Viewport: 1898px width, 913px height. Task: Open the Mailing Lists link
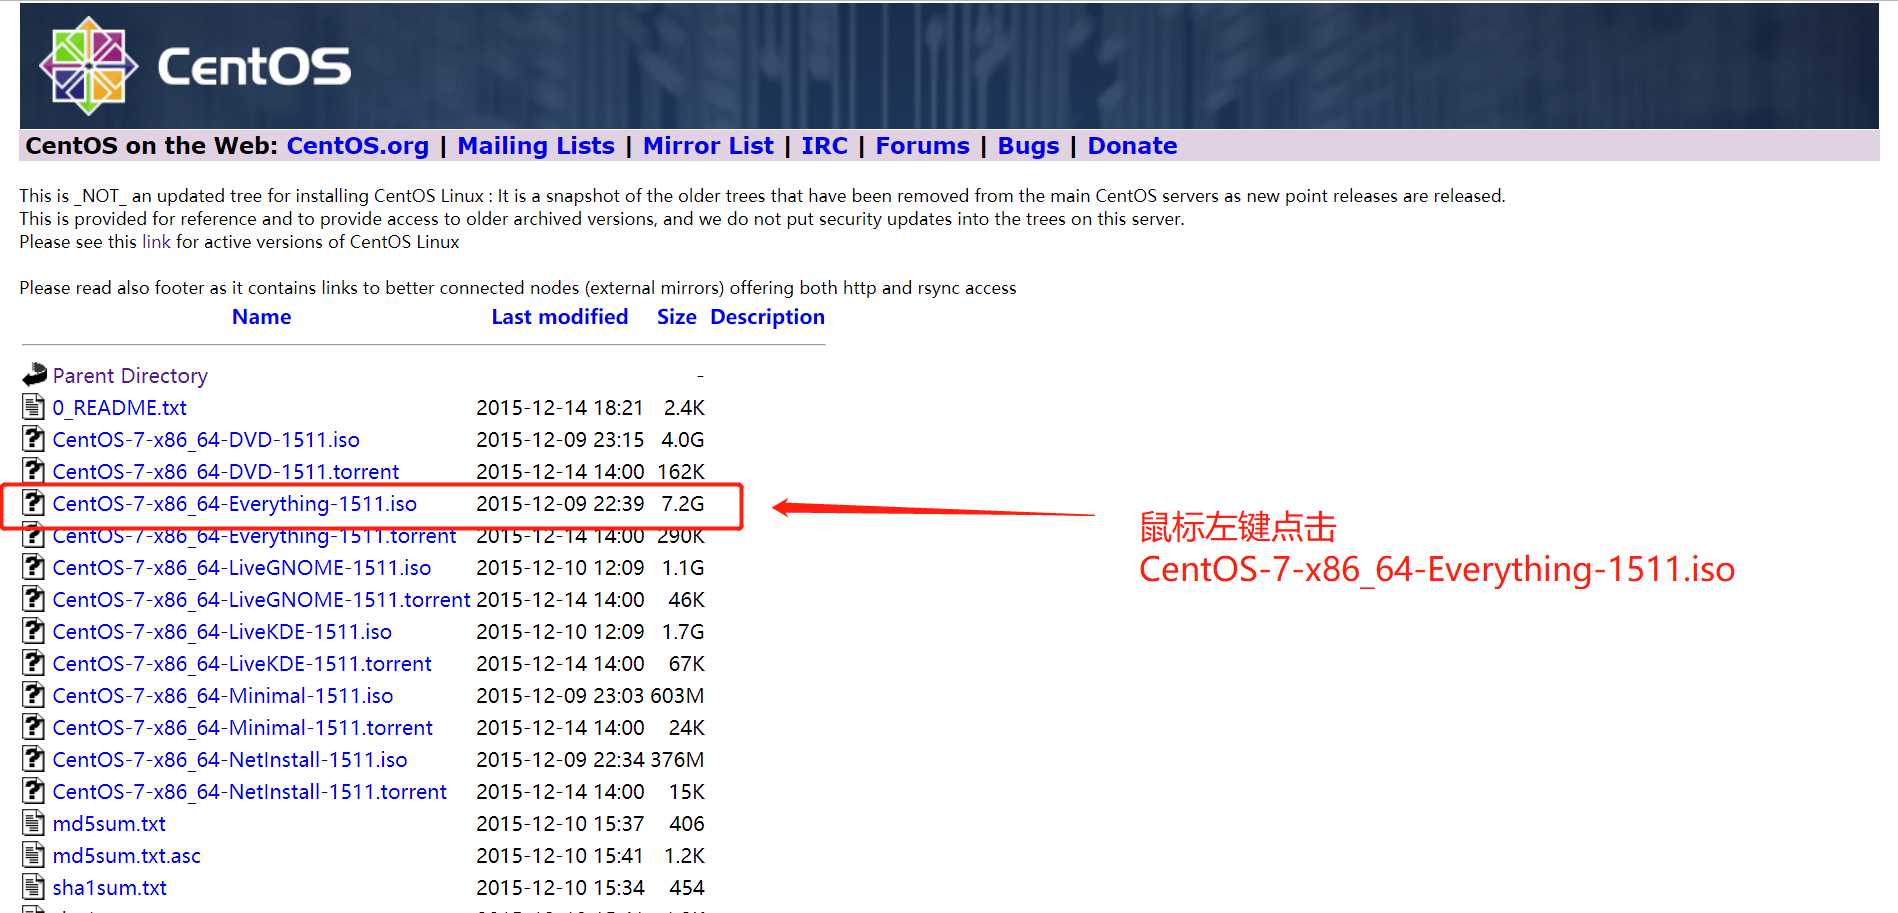(536, 146)
